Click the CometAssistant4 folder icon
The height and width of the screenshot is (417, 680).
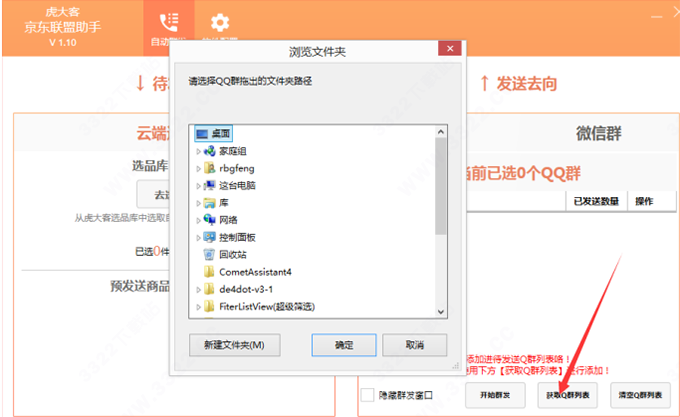tap(209, 272)
